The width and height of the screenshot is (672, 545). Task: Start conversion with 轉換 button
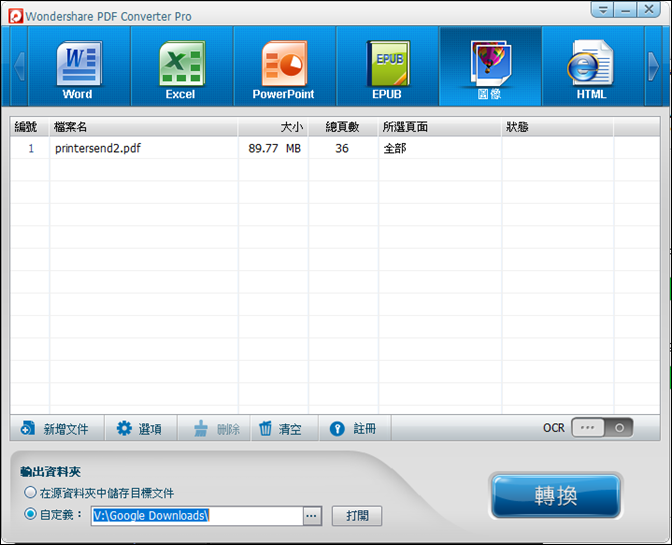pos(555,496)
